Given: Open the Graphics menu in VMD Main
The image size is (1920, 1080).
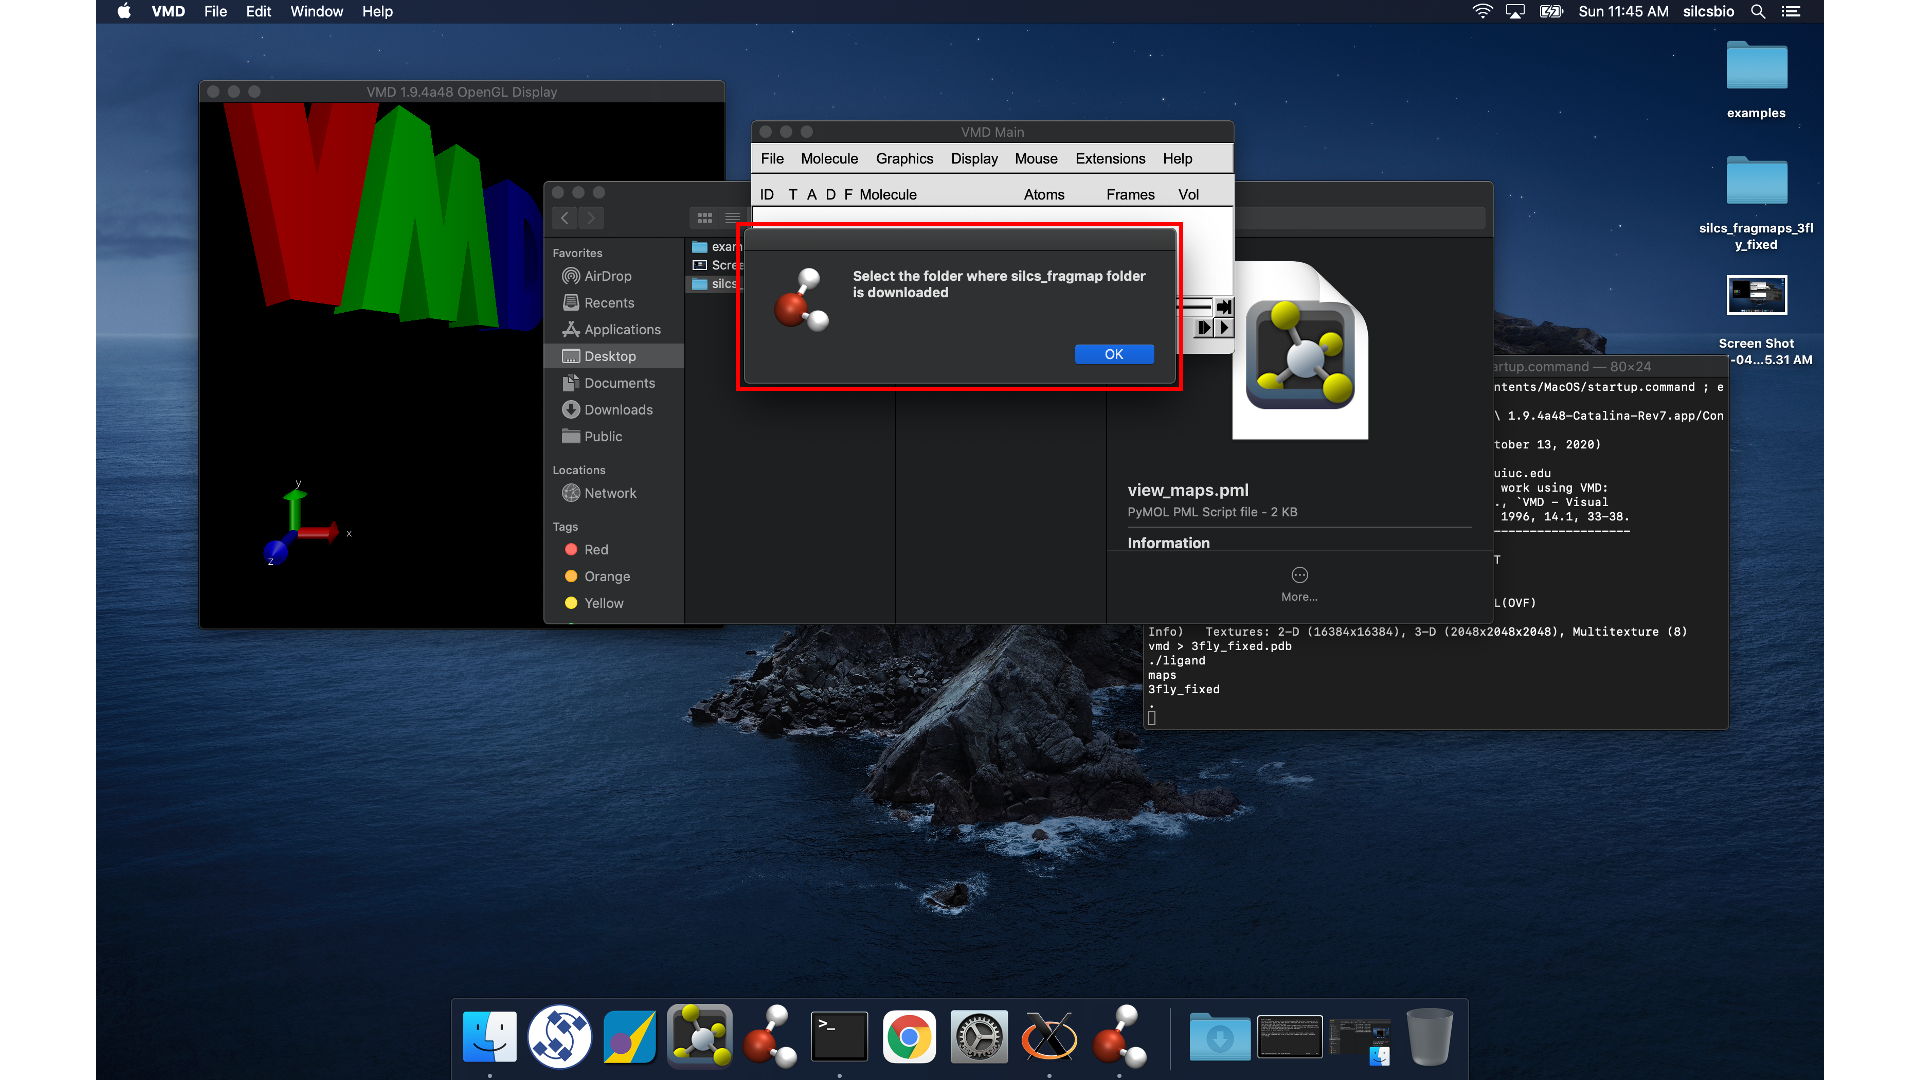Looking at the screenshot, I should [904, 158].
